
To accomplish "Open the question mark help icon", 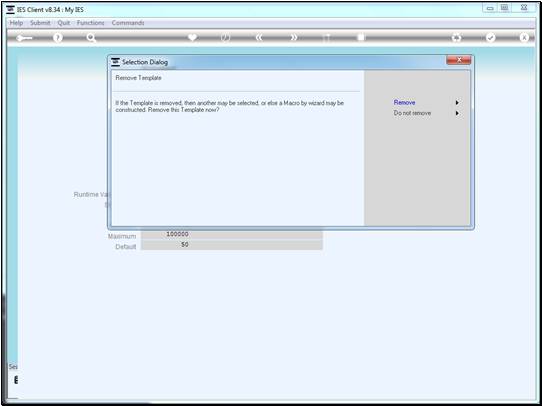I will point(58,38).
